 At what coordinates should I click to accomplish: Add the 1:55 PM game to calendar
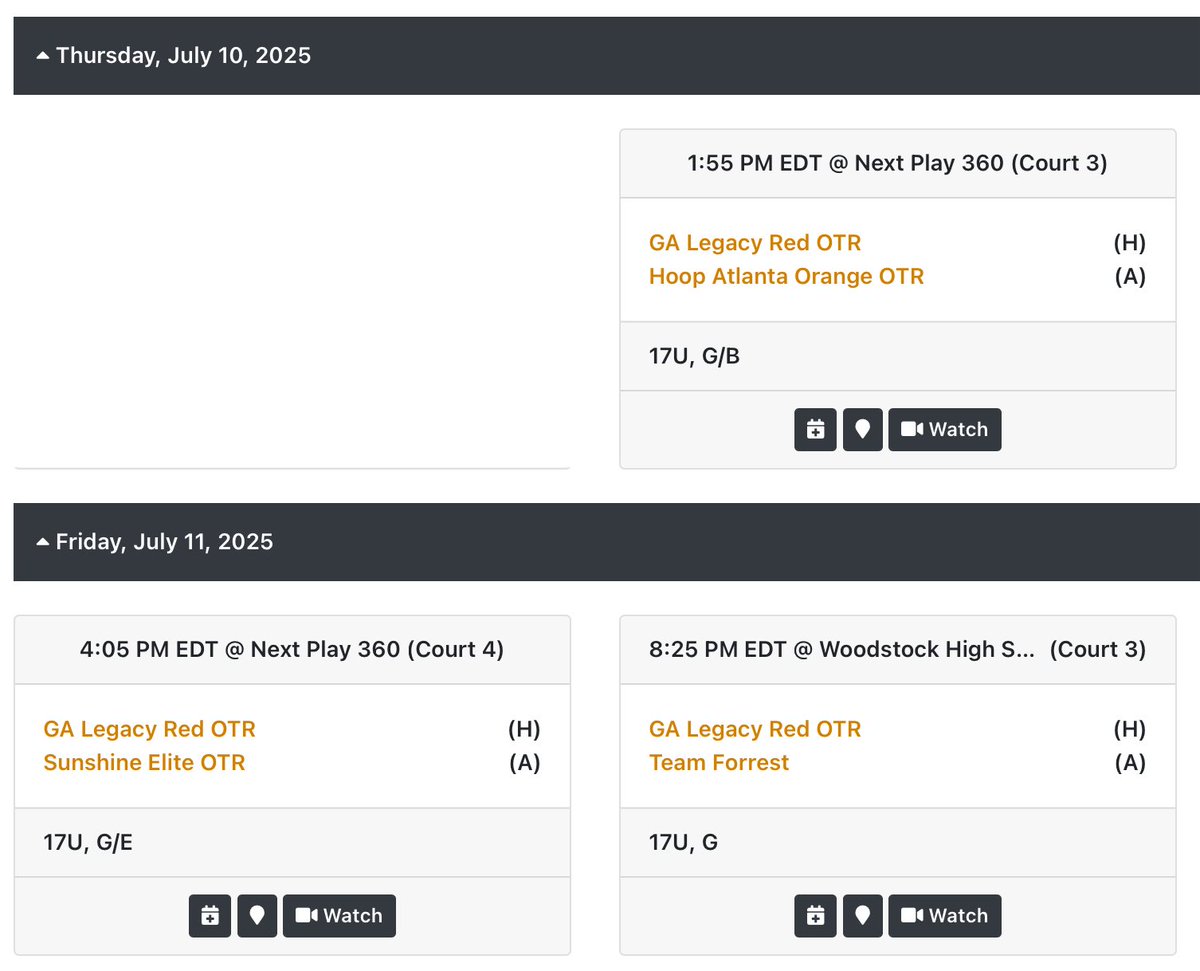coord(815,429)
